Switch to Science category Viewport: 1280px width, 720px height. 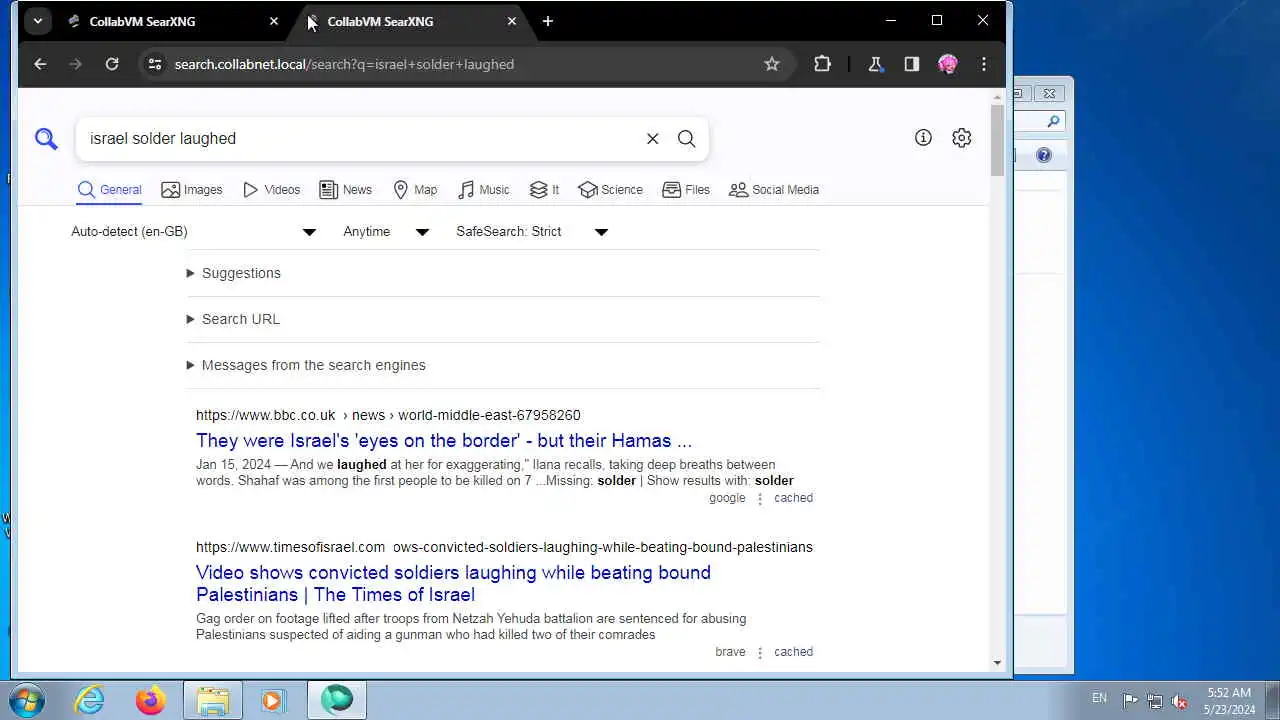pyautogui.click(x=610, y=190)
